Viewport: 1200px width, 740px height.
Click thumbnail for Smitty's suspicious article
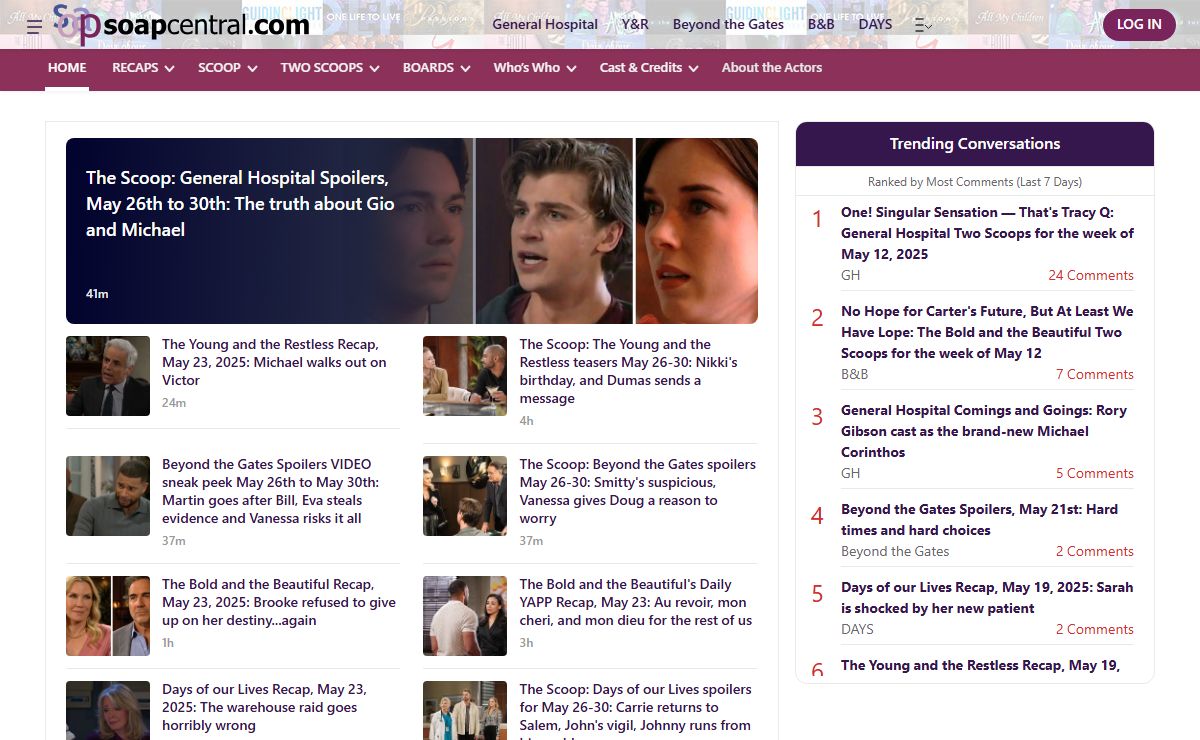point(465,496)
